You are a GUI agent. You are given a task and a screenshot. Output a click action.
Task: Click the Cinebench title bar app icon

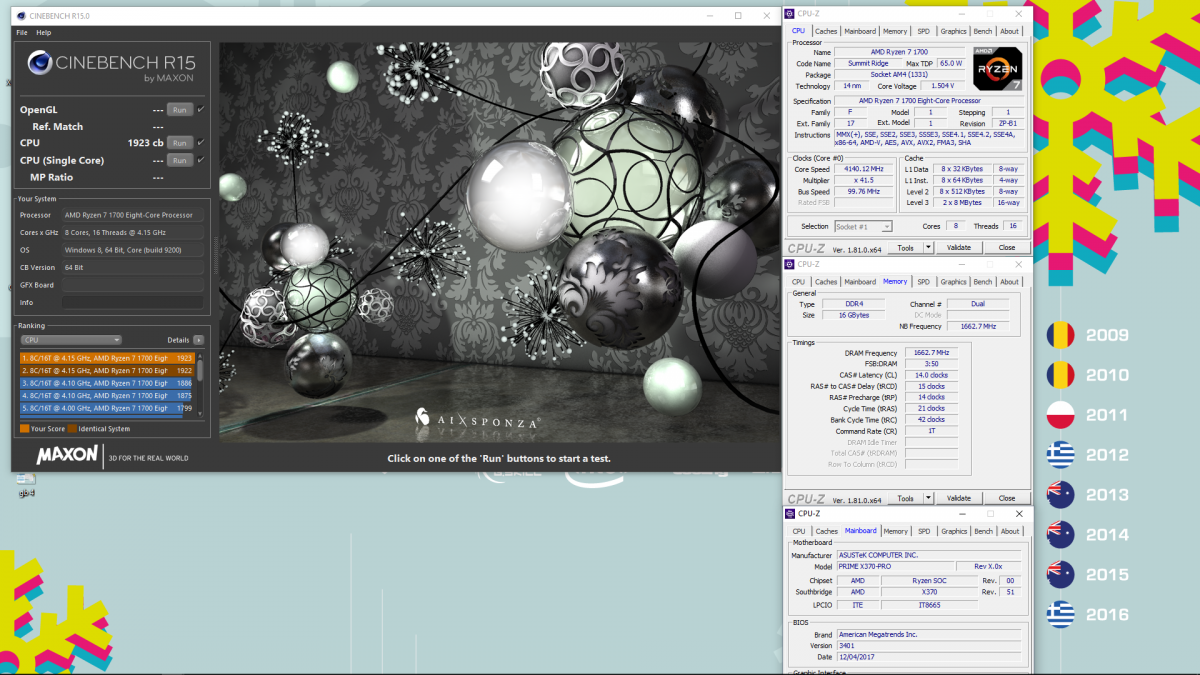(x=22, y=16)
